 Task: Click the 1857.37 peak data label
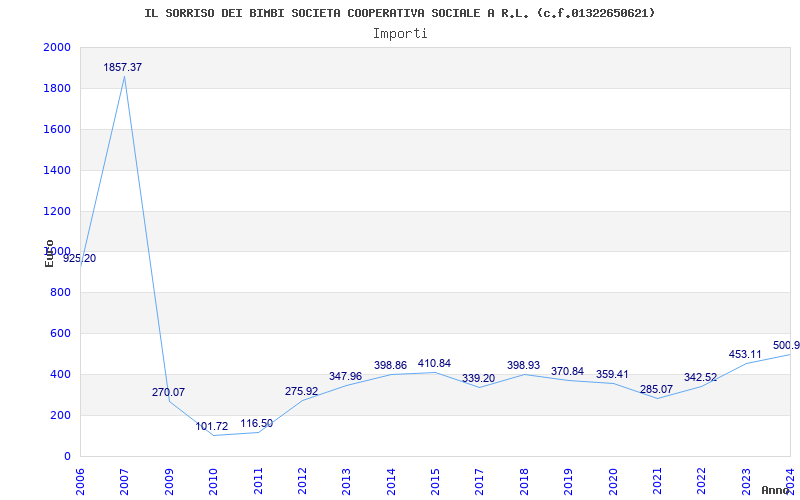(x=123, y=67)
